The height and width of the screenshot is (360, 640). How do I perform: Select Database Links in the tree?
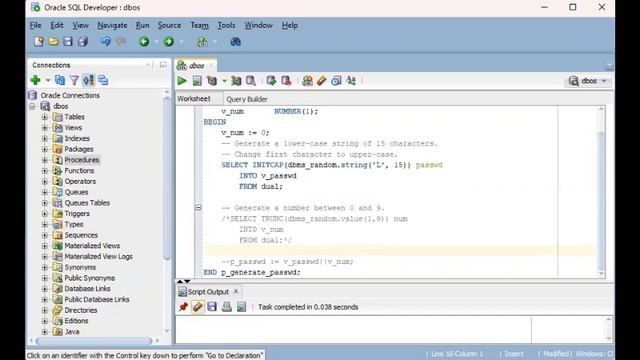click(x=87, y=289)
